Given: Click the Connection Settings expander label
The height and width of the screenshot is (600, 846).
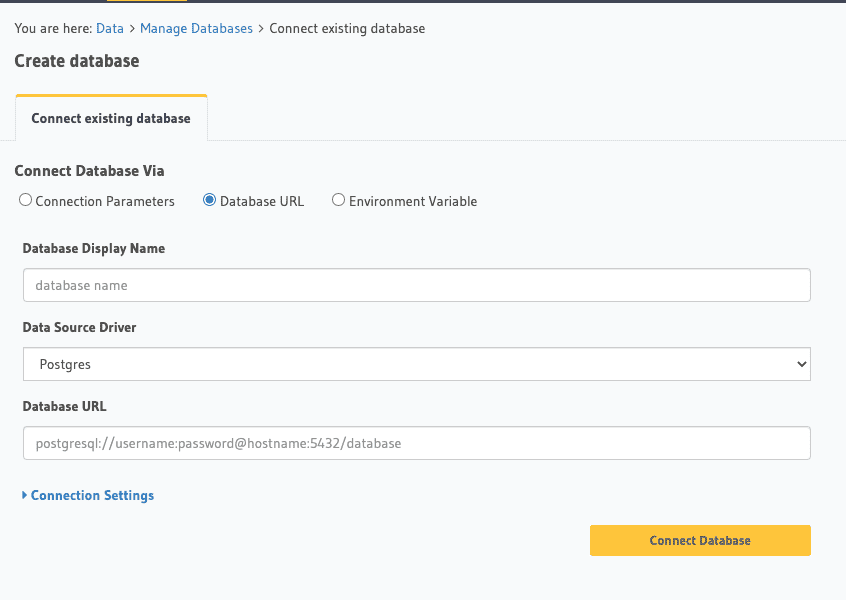Looking at the screenshot, I should click(x=93, y=495).
